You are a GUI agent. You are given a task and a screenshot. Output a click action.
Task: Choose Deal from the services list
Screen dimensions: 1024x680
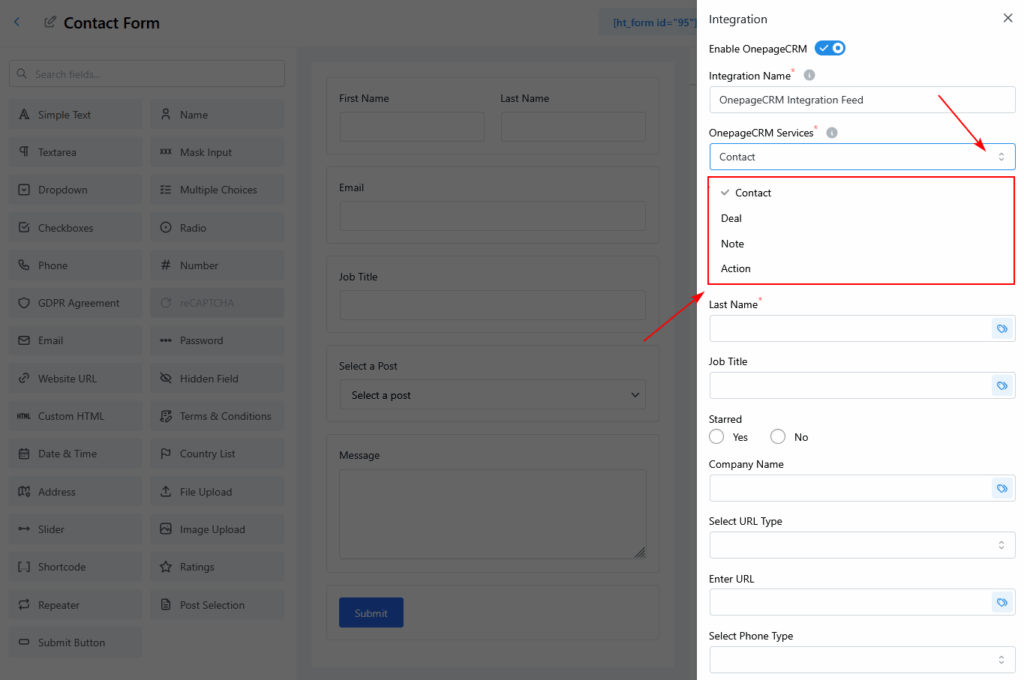pos(731,218)
